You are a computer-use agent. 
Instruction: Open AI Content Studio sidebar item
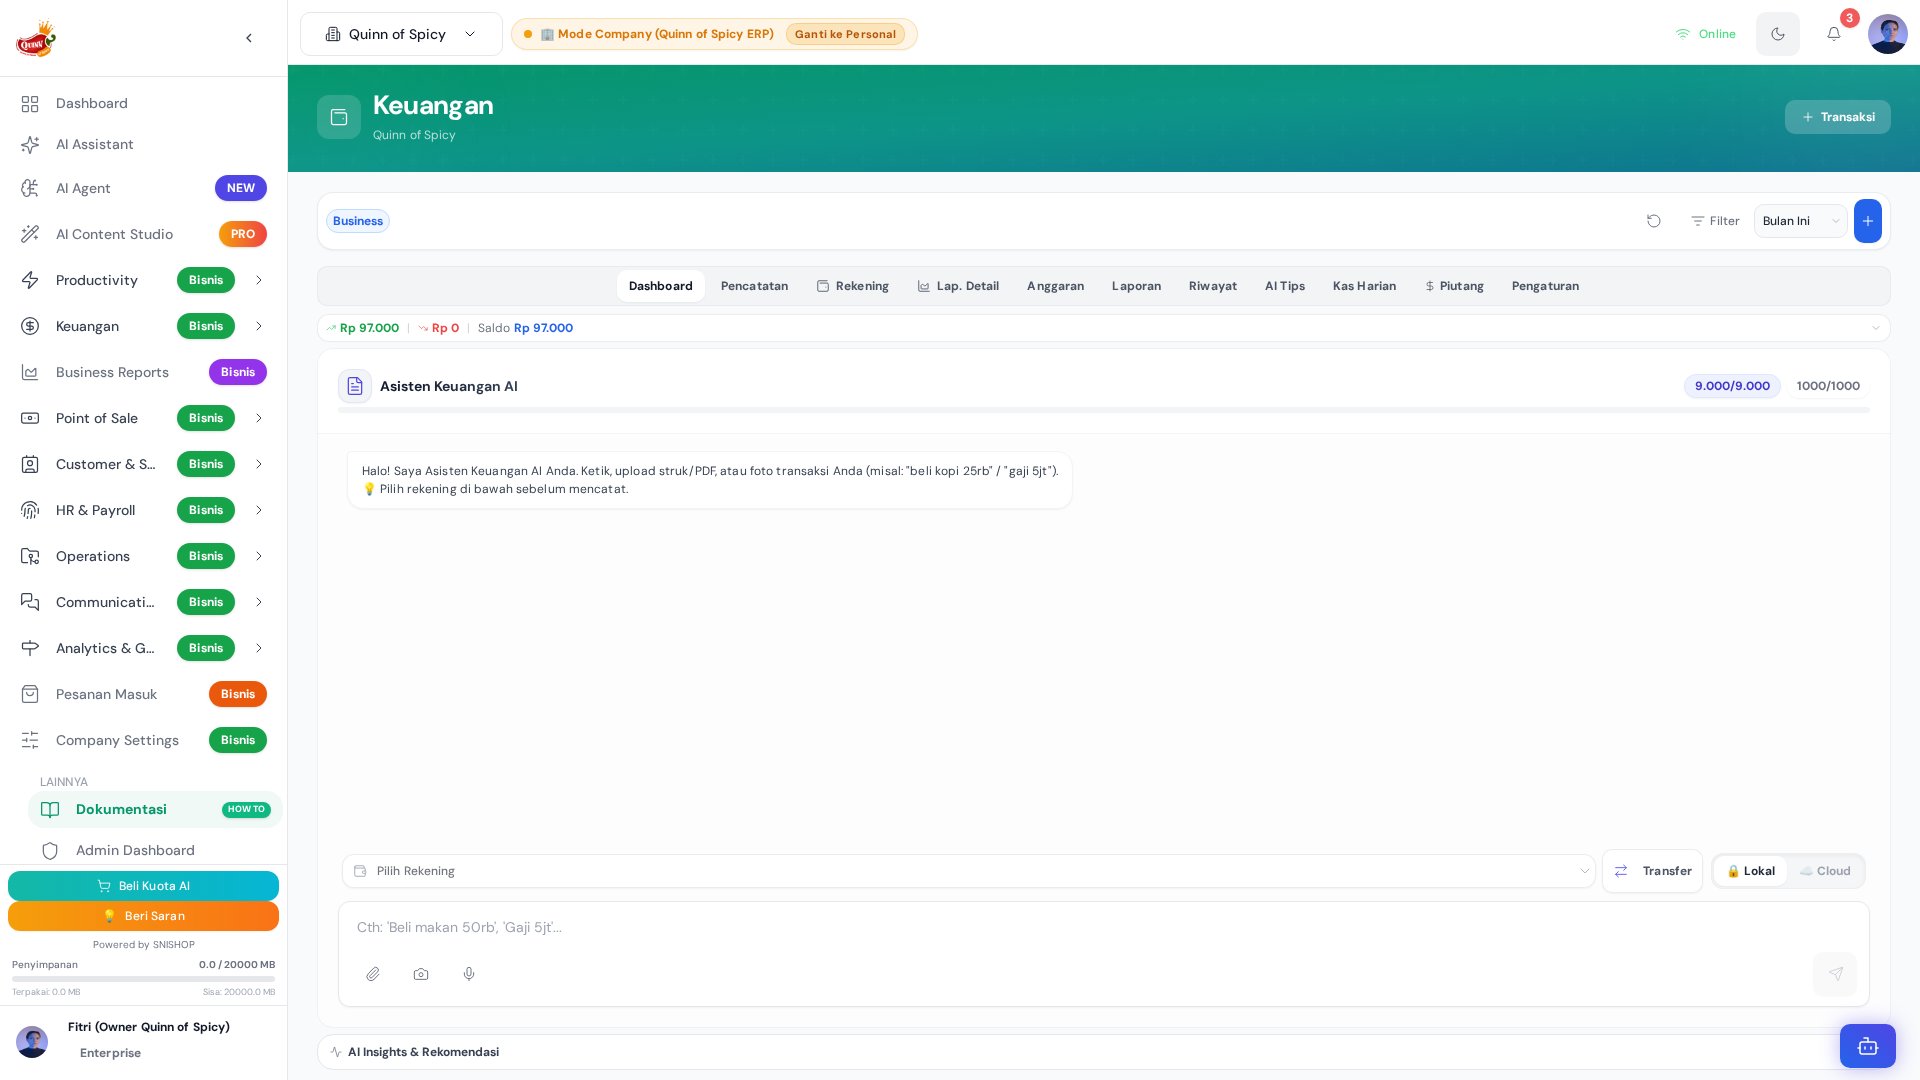tap(144, 234)
